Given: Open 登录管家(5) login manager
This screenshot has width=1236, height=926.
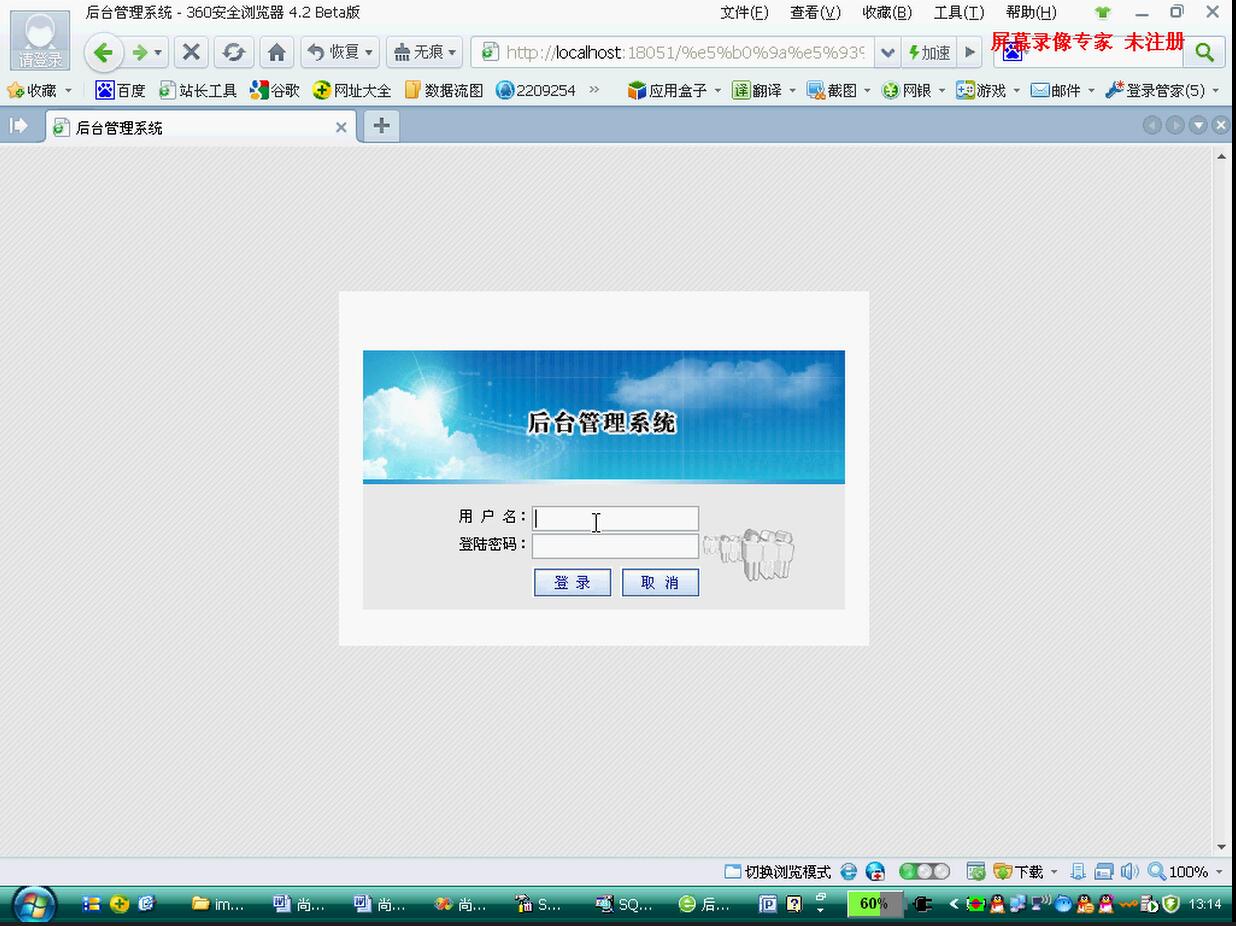Looking at the screenshot, I should [1163, 90].
